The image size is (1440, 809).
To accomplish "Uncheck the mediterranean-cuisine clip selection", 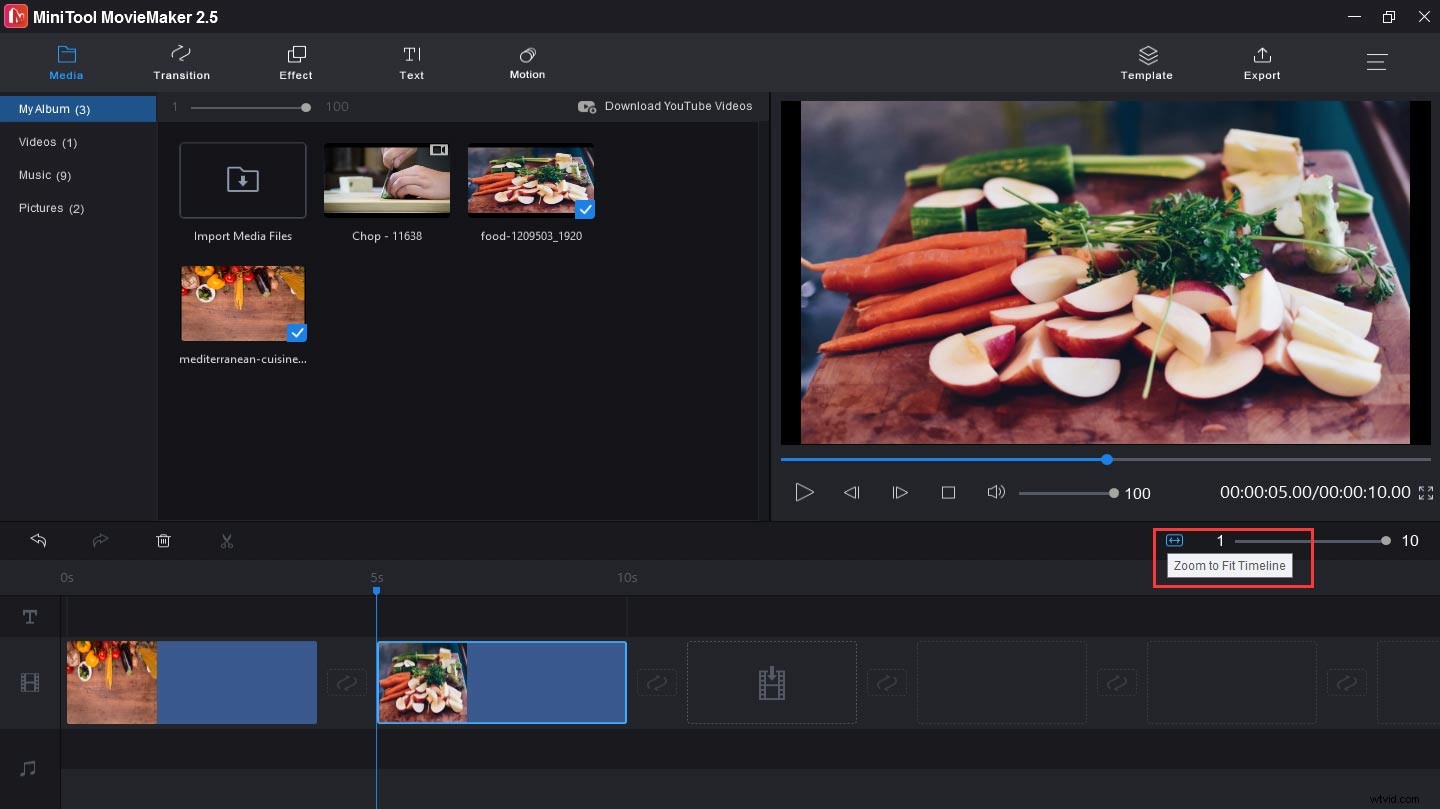I will [296, 333].
